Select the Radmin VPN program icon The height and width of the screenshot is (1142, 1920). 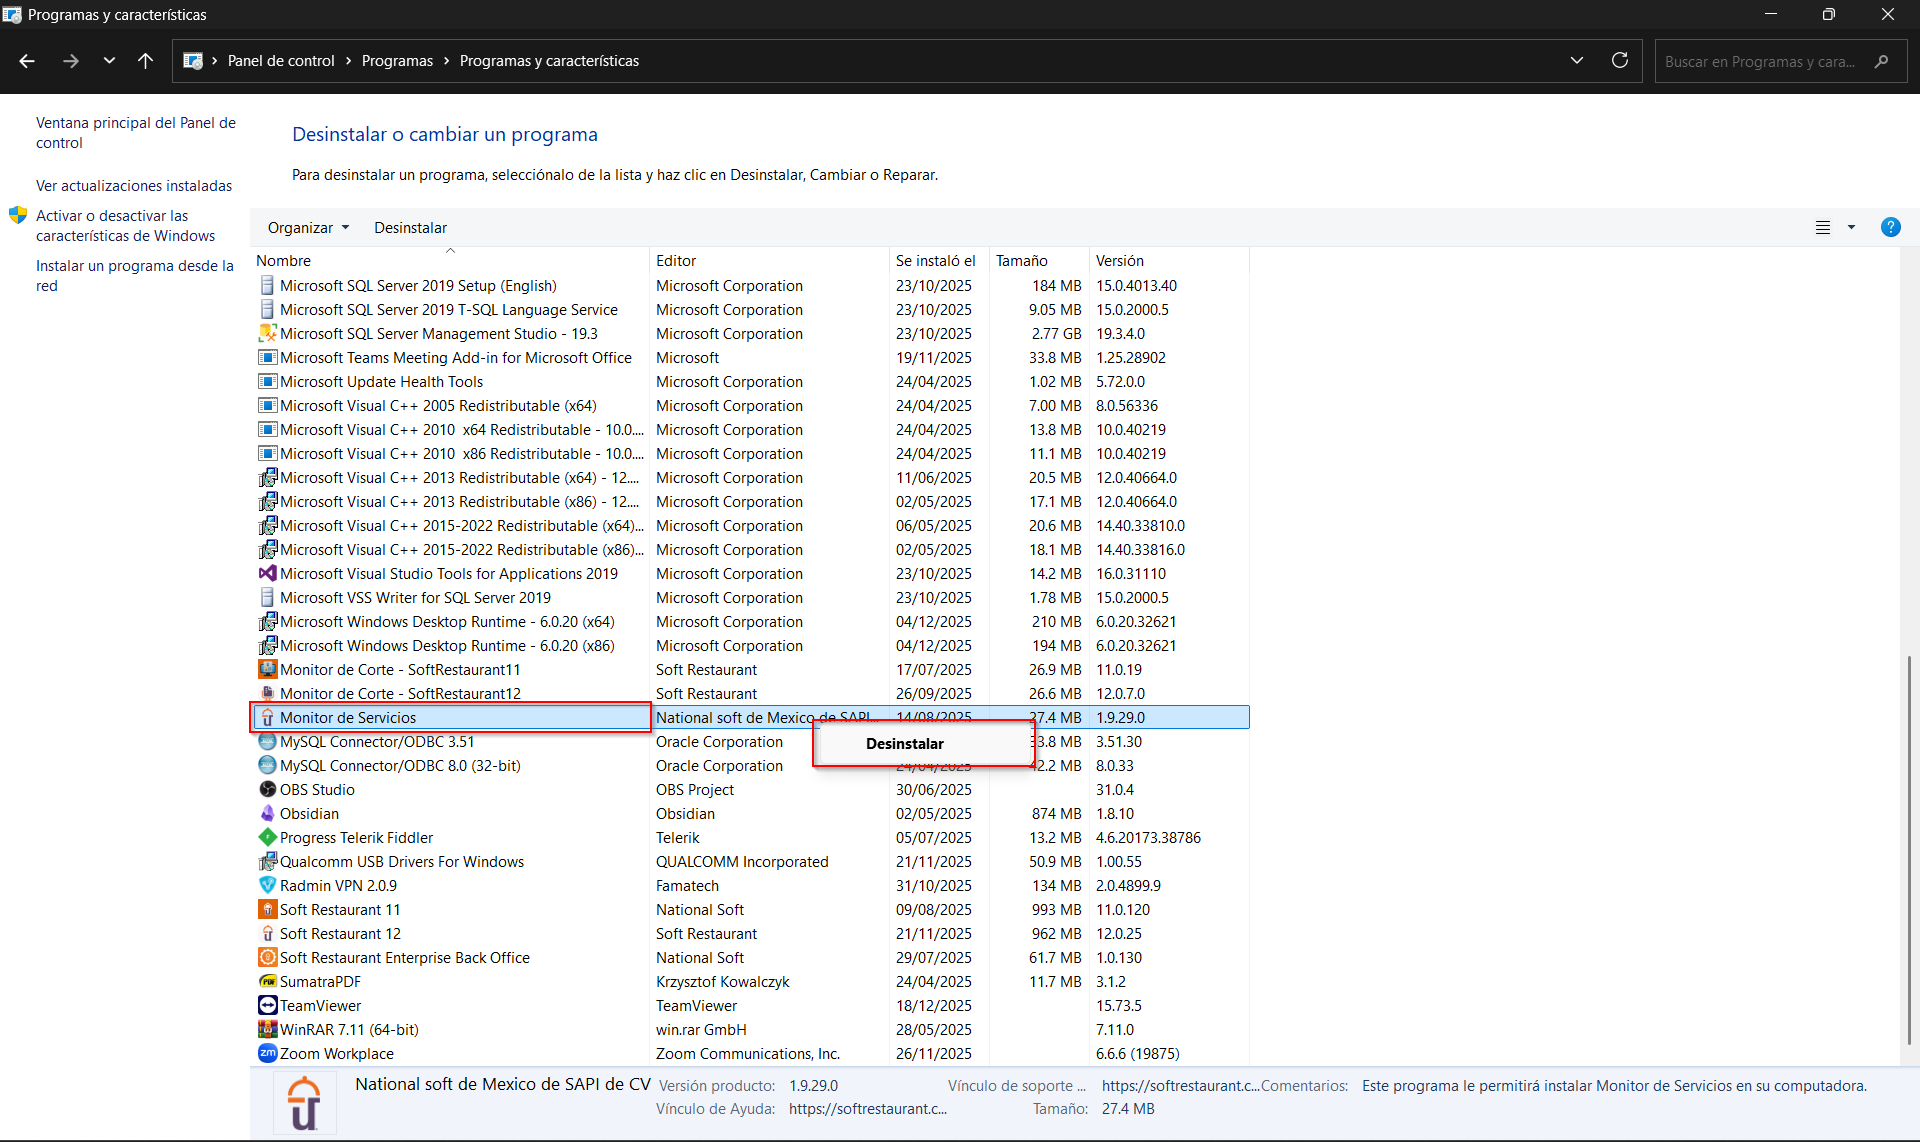(x=267, y=885)
